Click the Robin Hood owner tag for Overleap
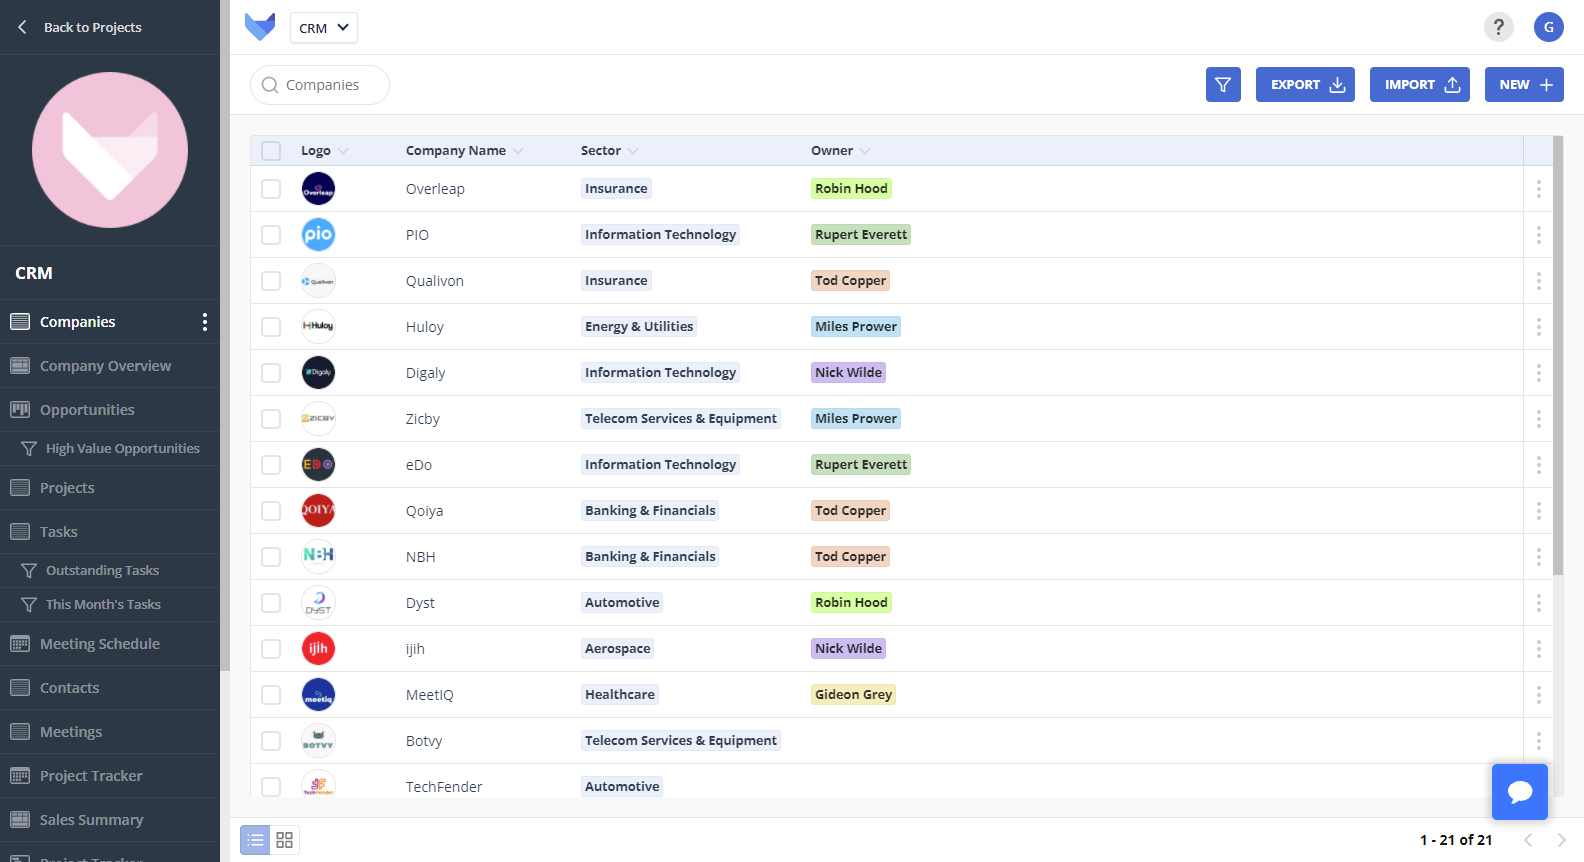1584x862 pixels. [x=851, y=189]
